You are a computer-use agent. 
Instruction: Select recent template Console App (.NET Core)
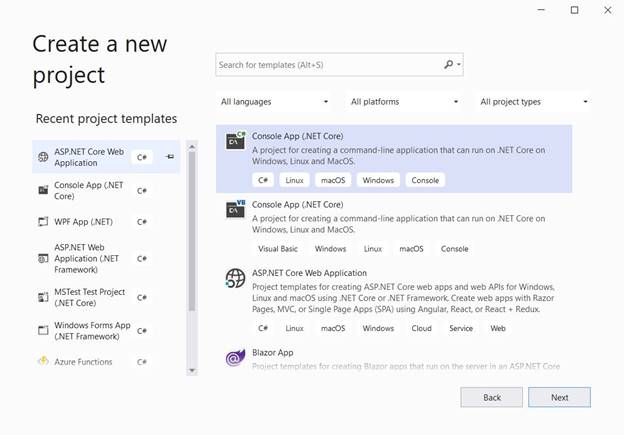coord(106,190)
